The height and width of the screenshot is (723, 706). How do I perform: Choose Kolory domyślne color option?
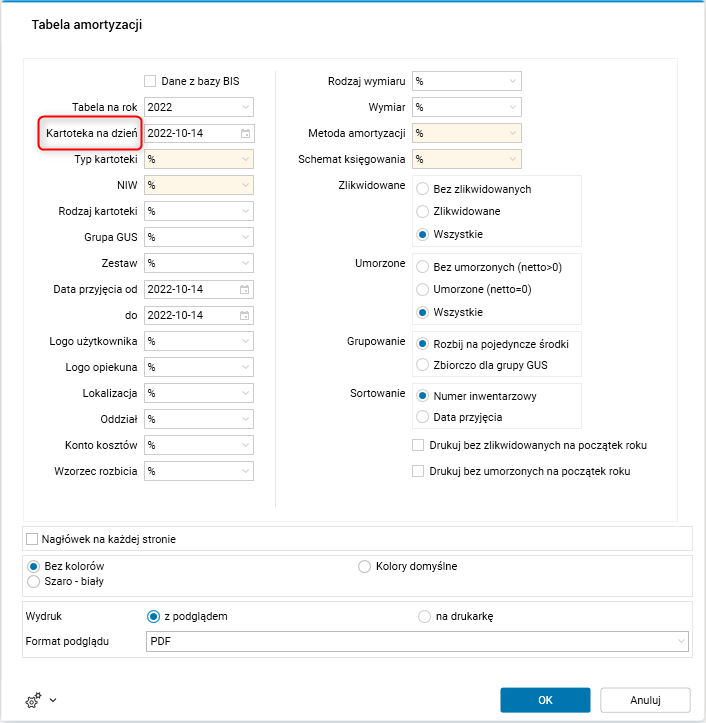pos(365,566)
